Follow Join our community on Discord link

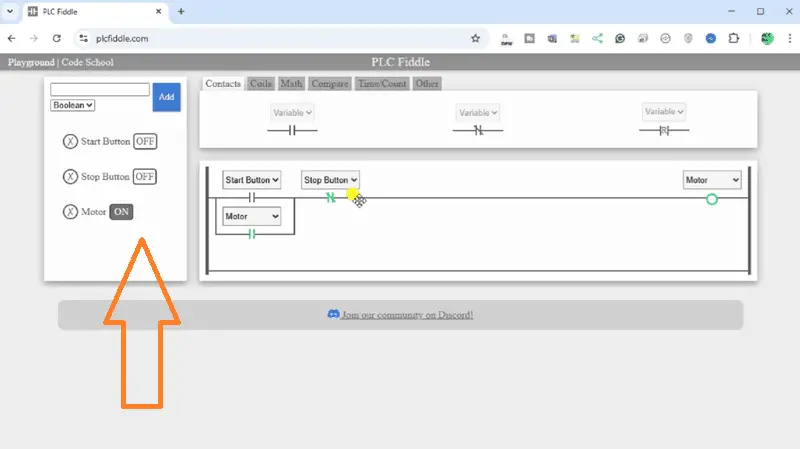point(407,315)
